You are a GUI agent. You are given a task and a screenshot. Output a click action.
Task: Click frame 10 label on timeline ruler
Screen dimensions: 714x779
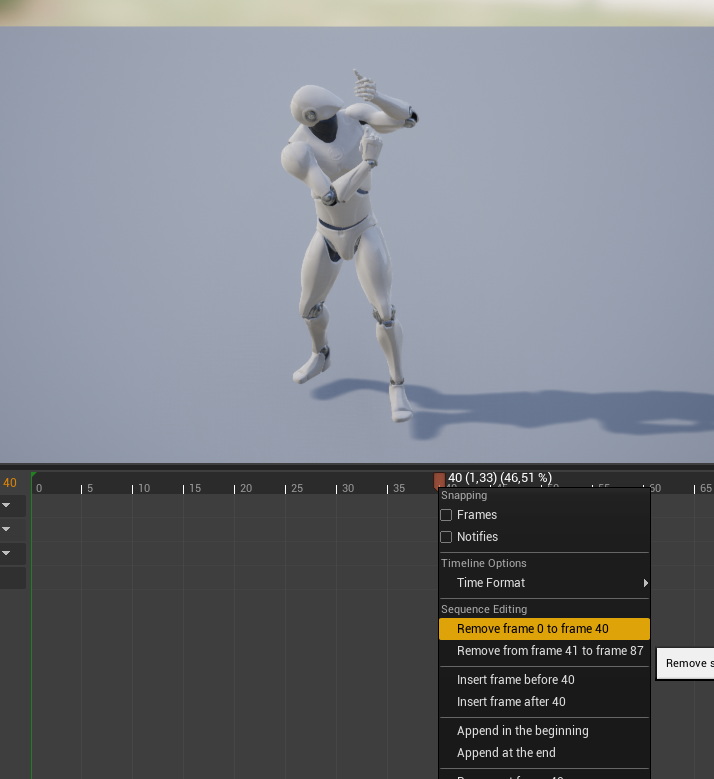(144, 488)
